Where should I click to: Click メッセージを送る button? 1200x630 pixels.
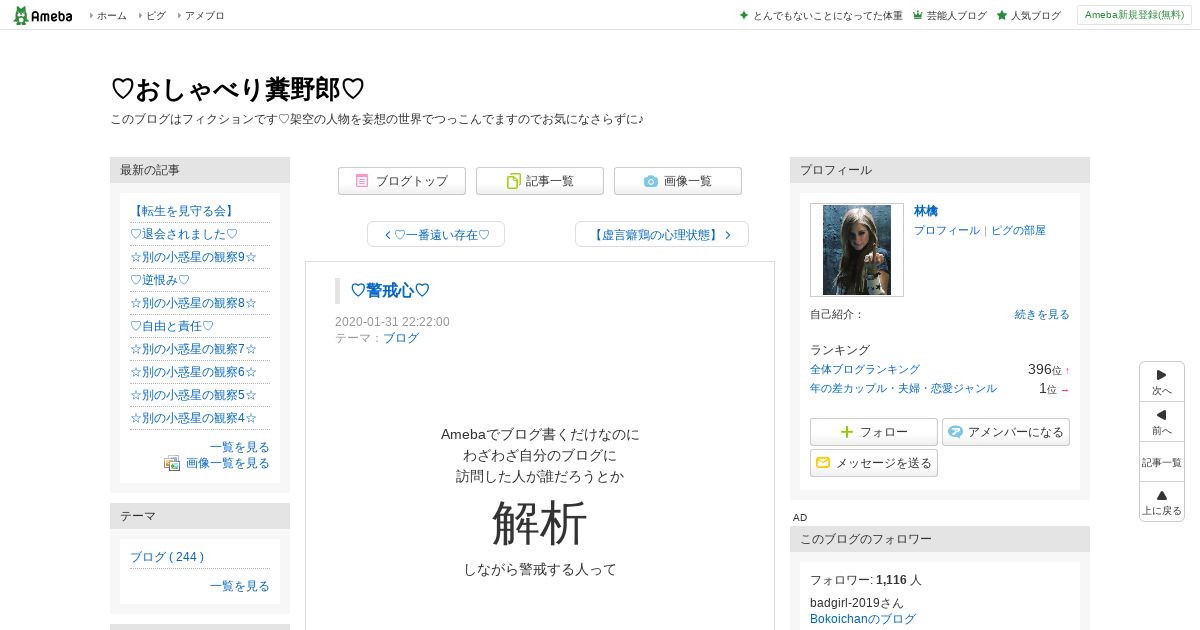874,463
